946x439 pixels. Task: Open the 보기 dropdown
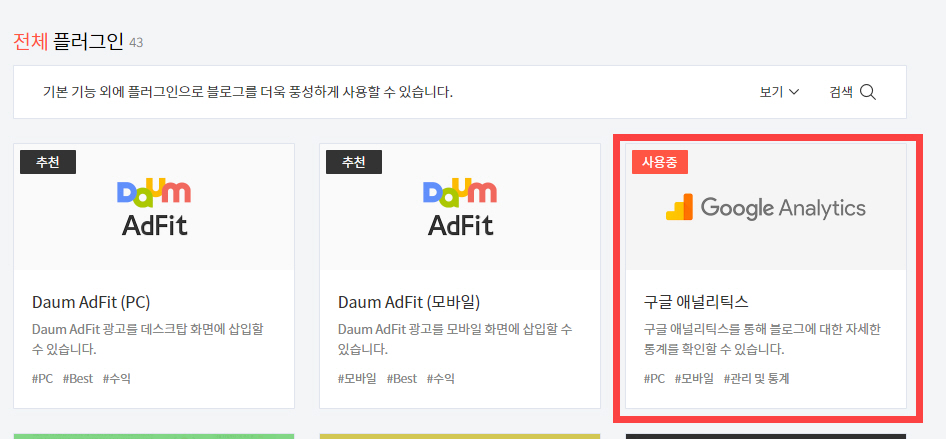779,92
